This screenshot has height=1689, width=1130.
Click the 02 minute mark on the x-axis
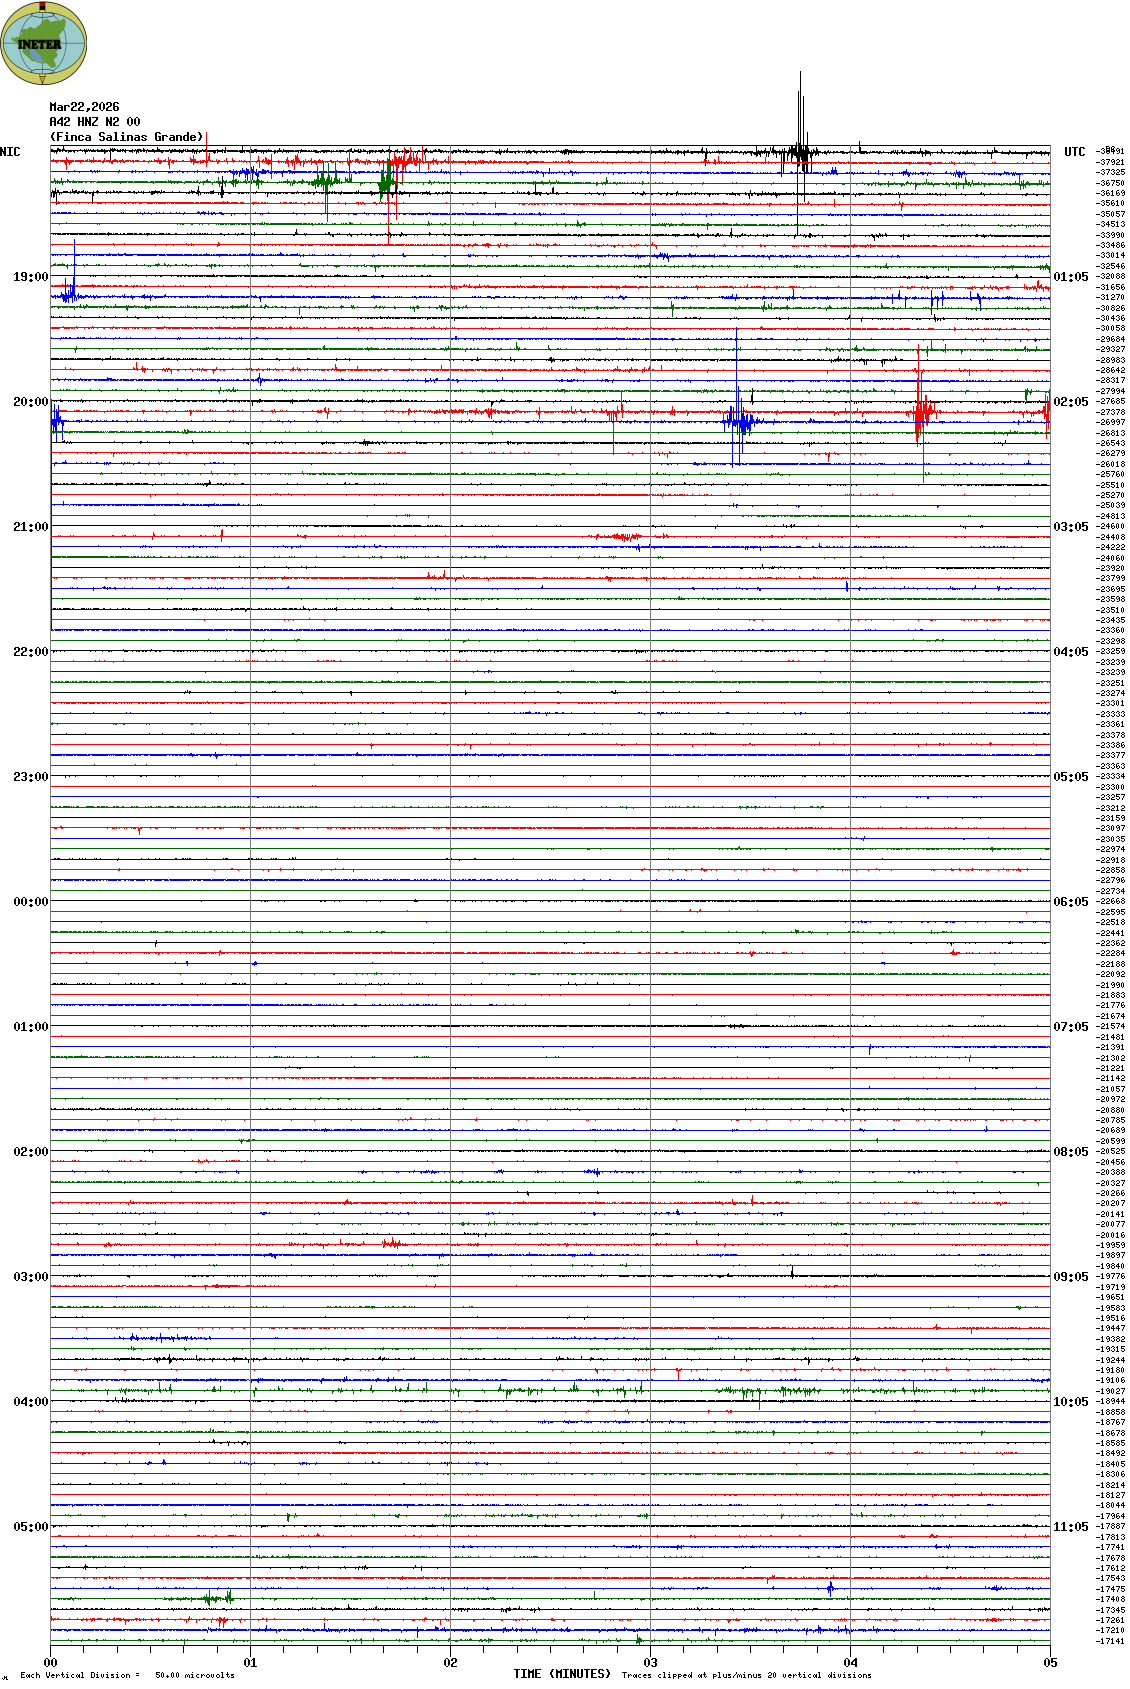coord(451,1663)
